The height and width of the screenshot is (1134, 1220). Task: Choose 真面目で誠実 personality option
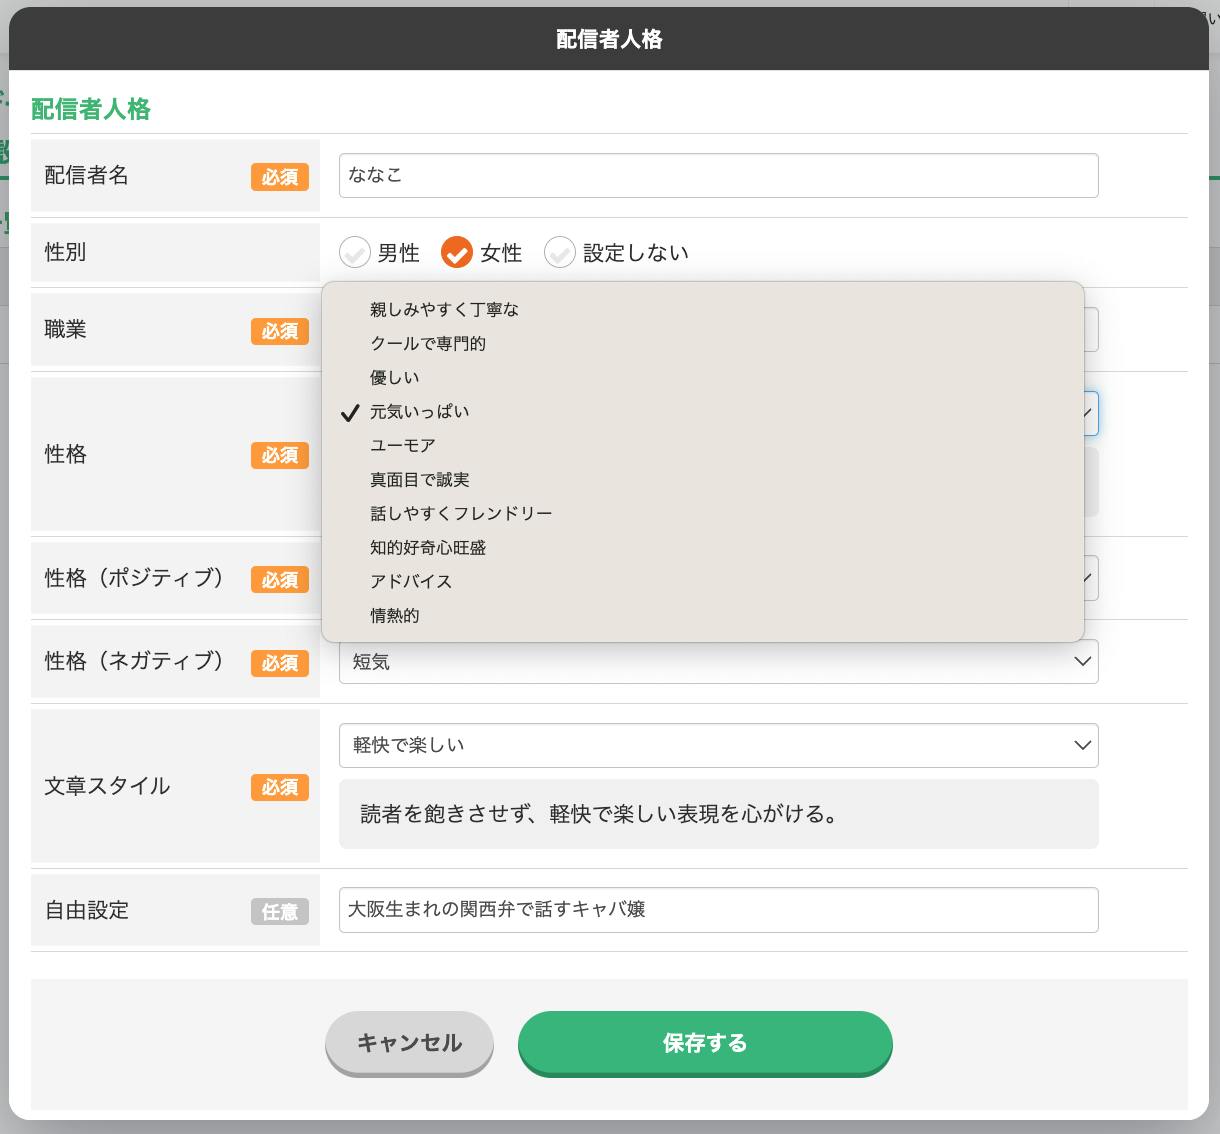point(419,480)
